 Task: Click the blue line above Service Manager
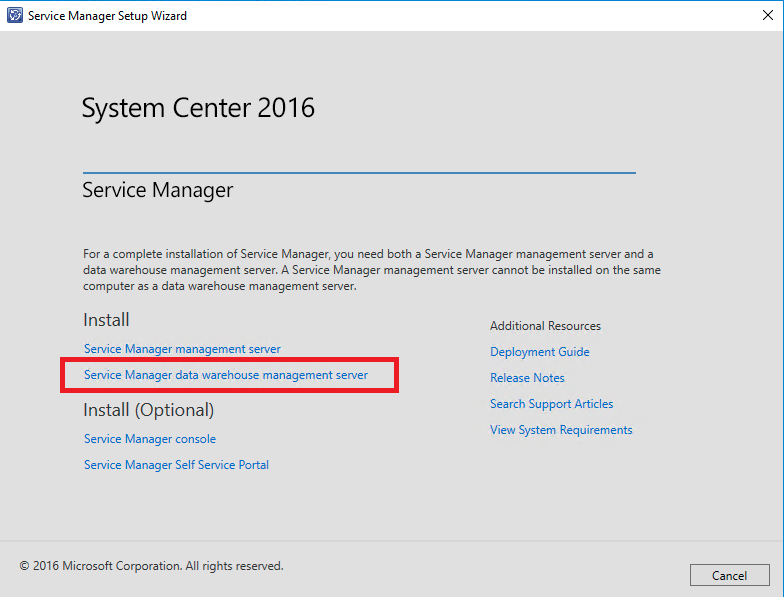click(x=358, y=173)
